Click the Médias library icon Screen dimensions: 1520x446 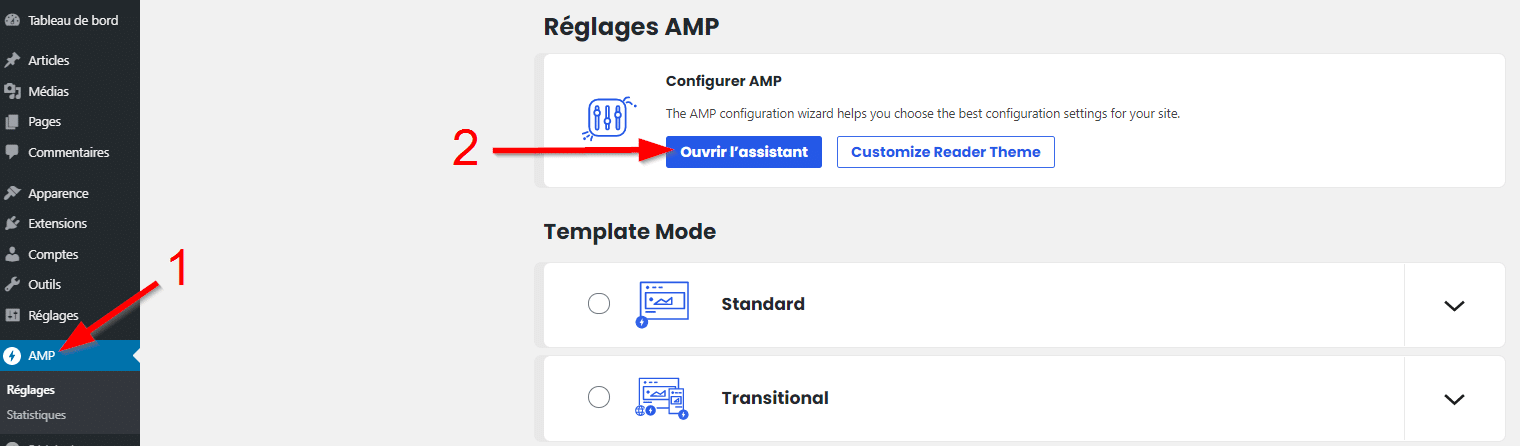point(12,91)
